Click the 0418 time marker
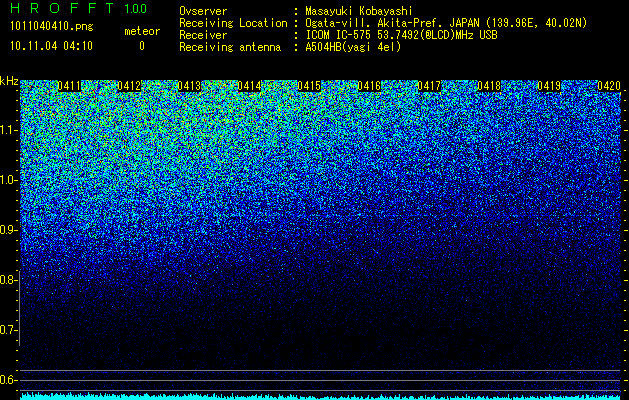This screenshot has height=400, width=629. pos(489,86)
